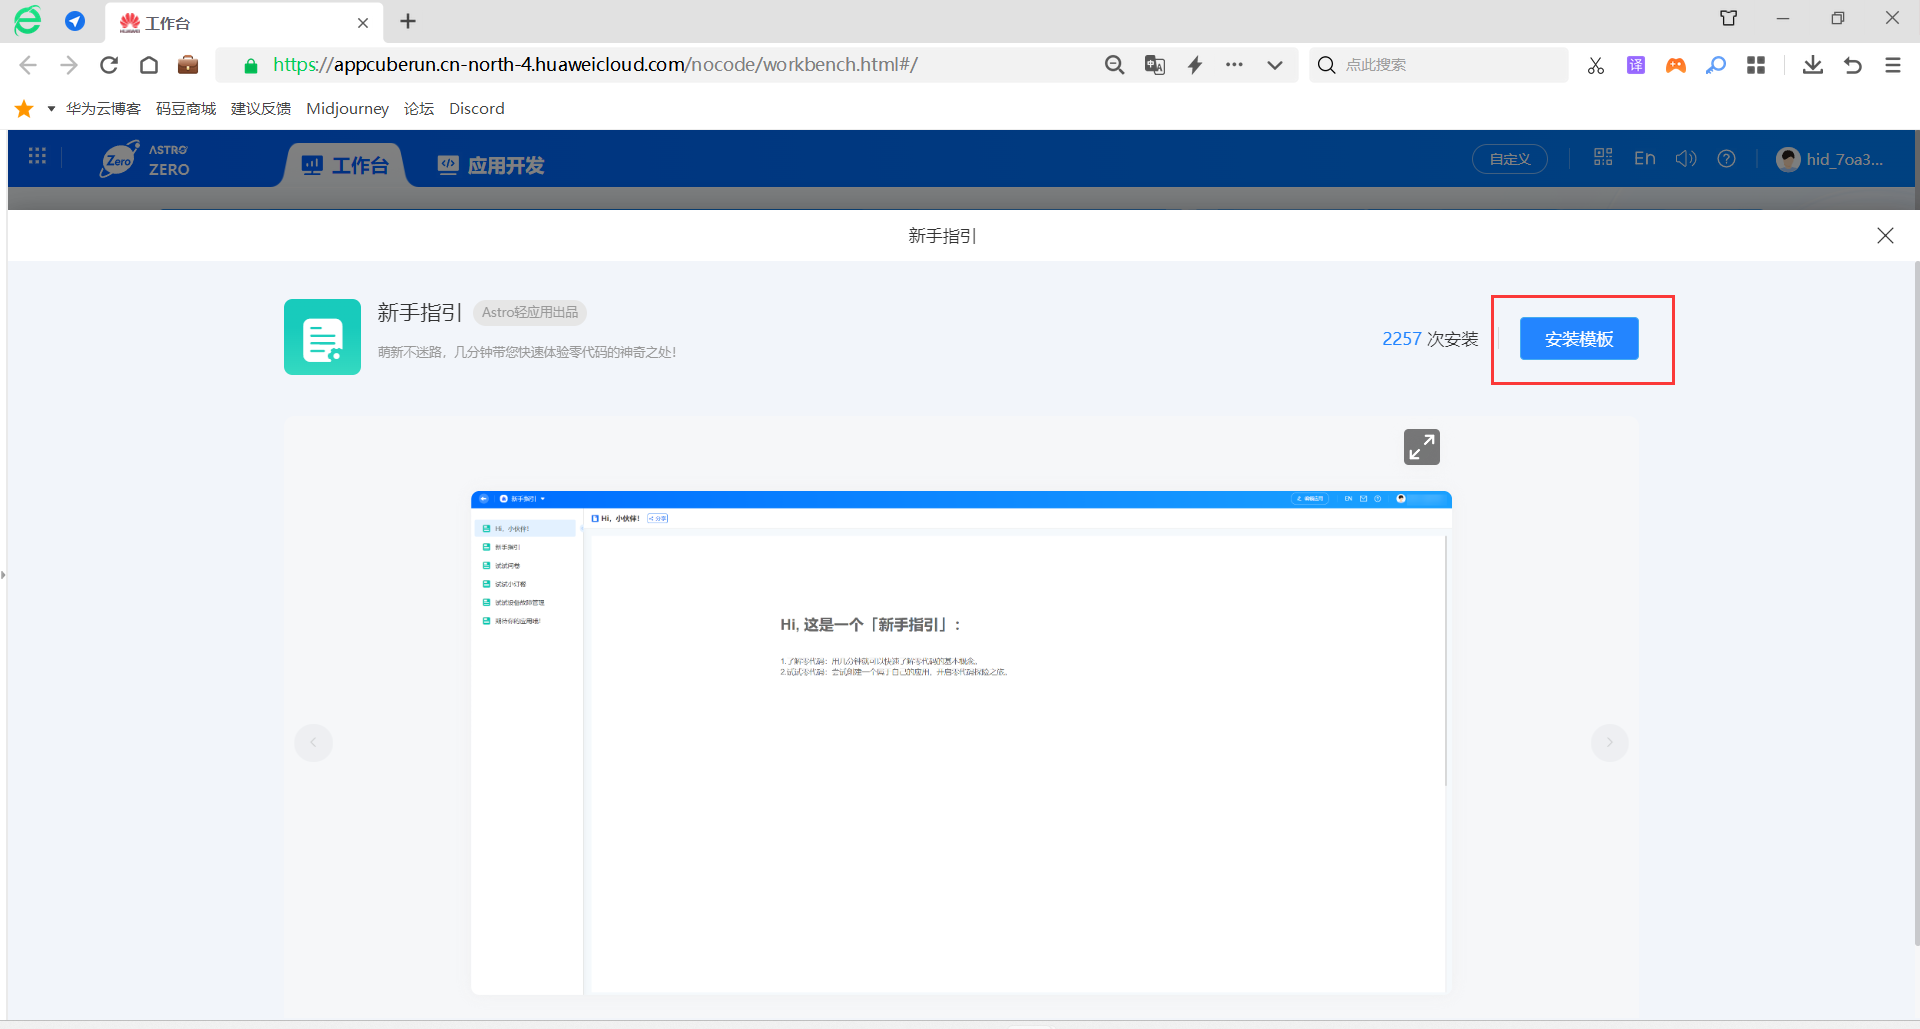Click the 安装模板 install template button
This screenshot has height=1029, width=1920.
click(1579, 339)
